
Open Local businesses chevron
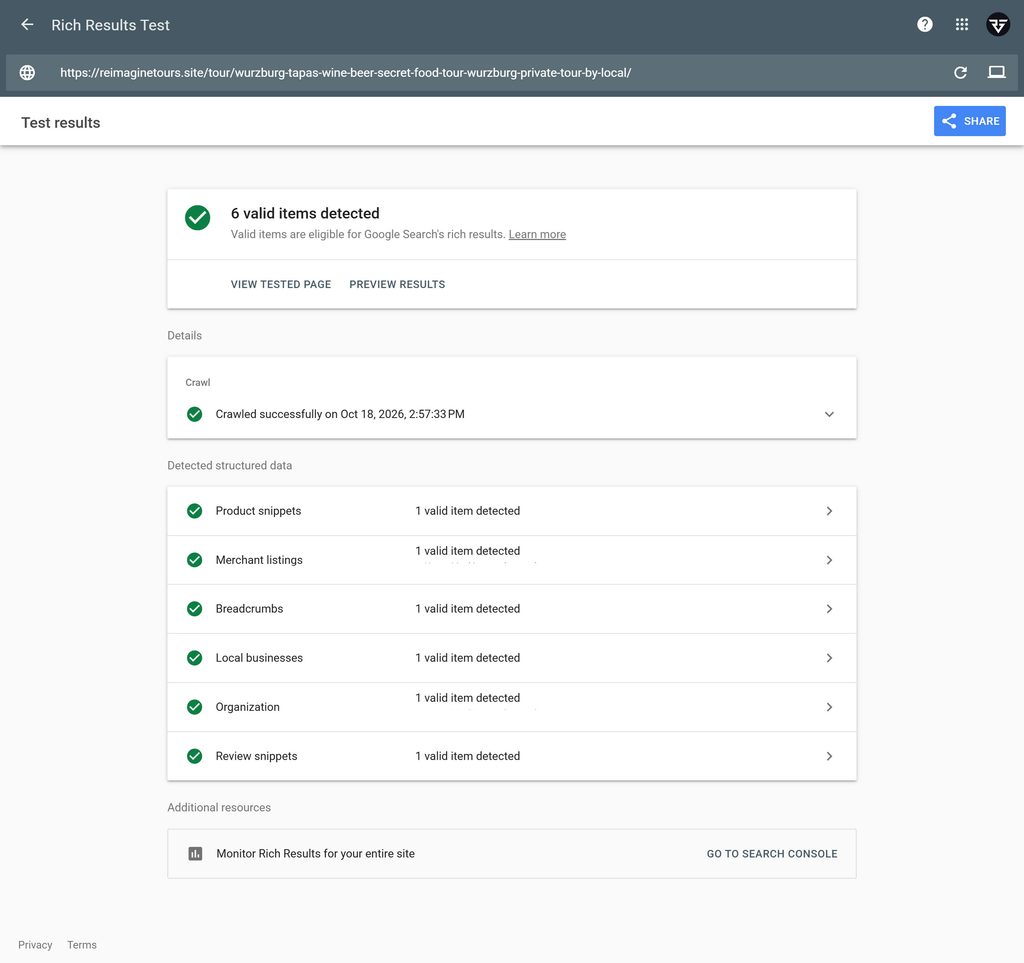tap(829, 658)
